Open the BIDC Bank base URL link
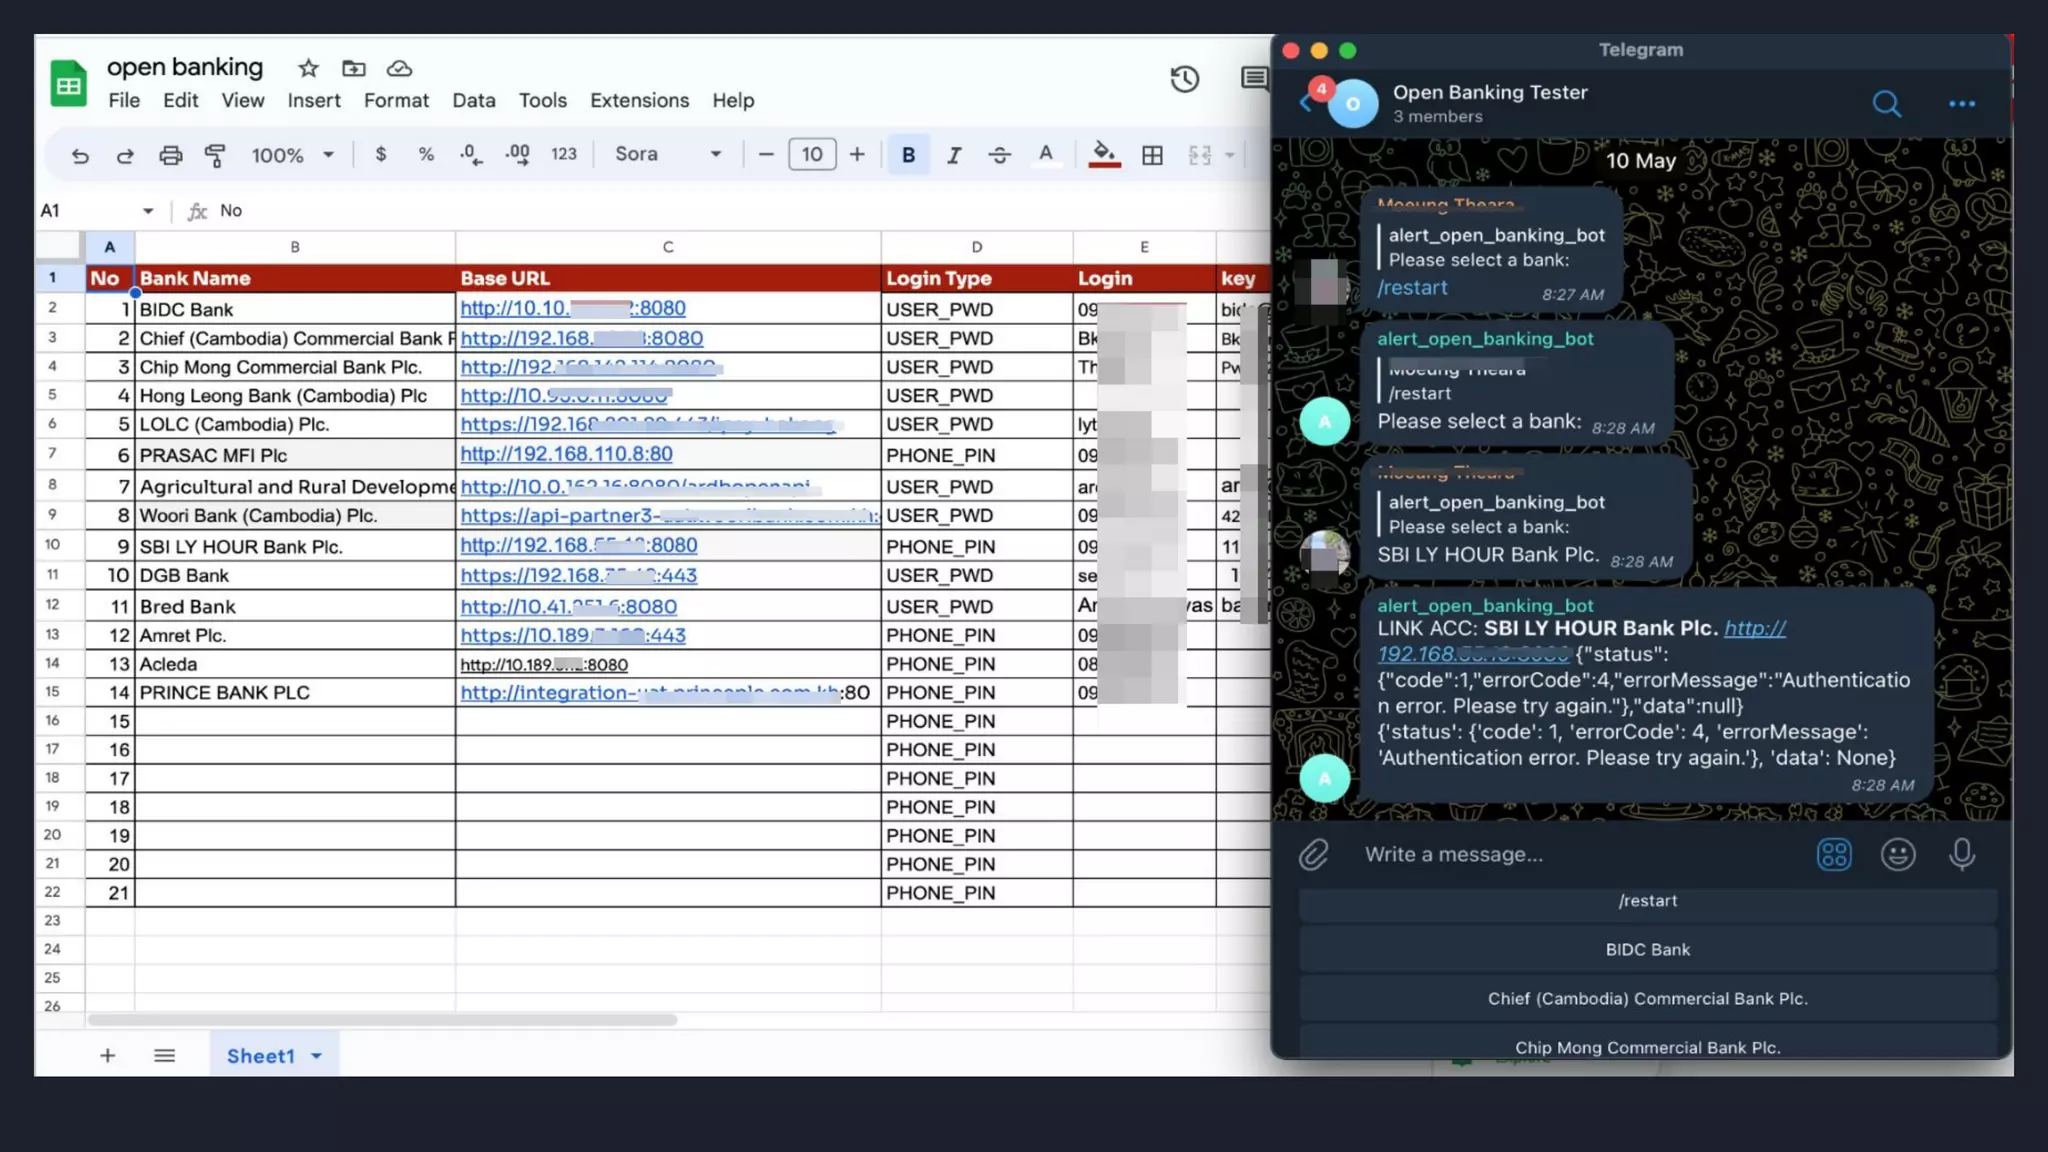 point(573,309)
